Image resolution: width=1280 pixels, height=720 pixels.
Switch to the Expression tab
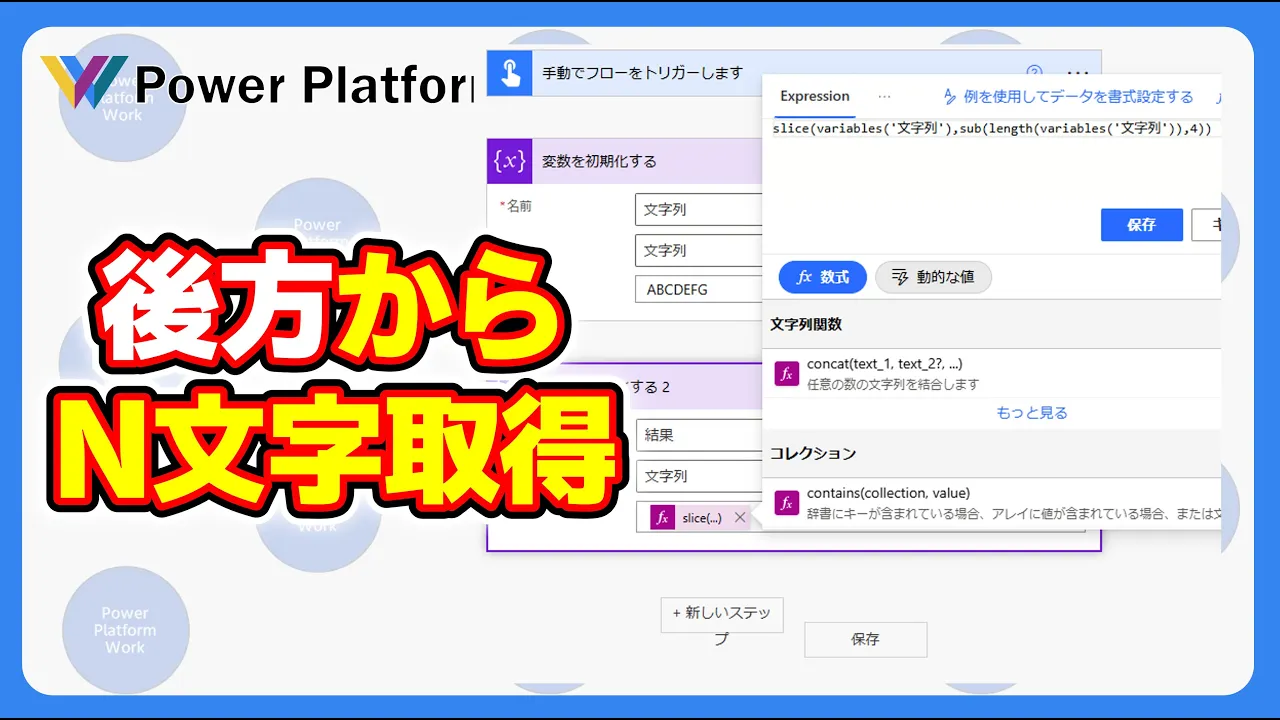pyautogui.click(x=815, y=96)
